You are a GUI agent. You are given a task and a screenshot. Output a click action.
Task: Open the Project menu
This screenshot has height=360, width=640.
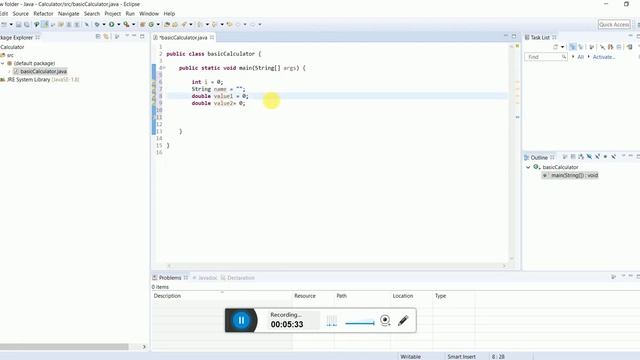(x=113, y=13)
